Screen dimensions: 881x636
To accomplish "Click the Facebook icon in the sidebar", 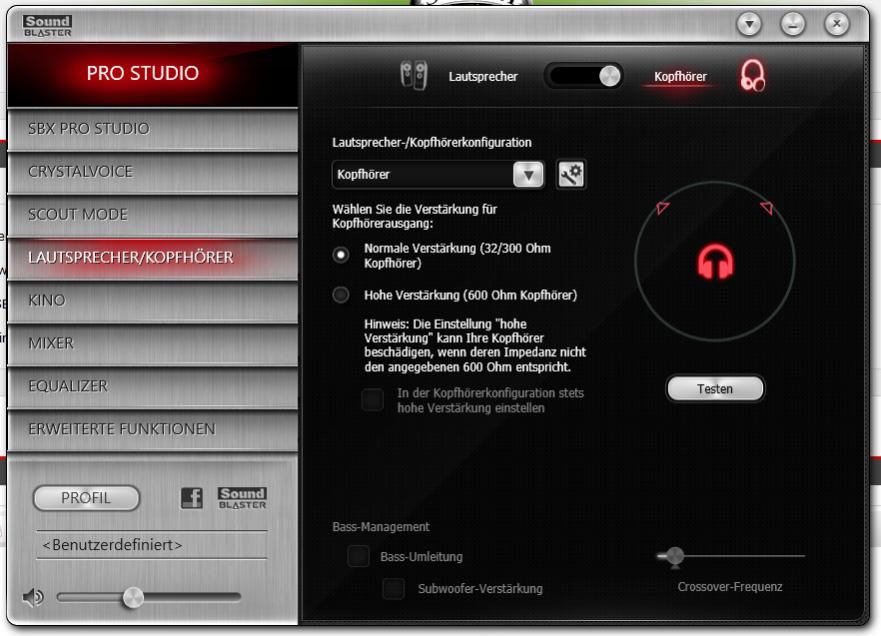I will point(192,498).
